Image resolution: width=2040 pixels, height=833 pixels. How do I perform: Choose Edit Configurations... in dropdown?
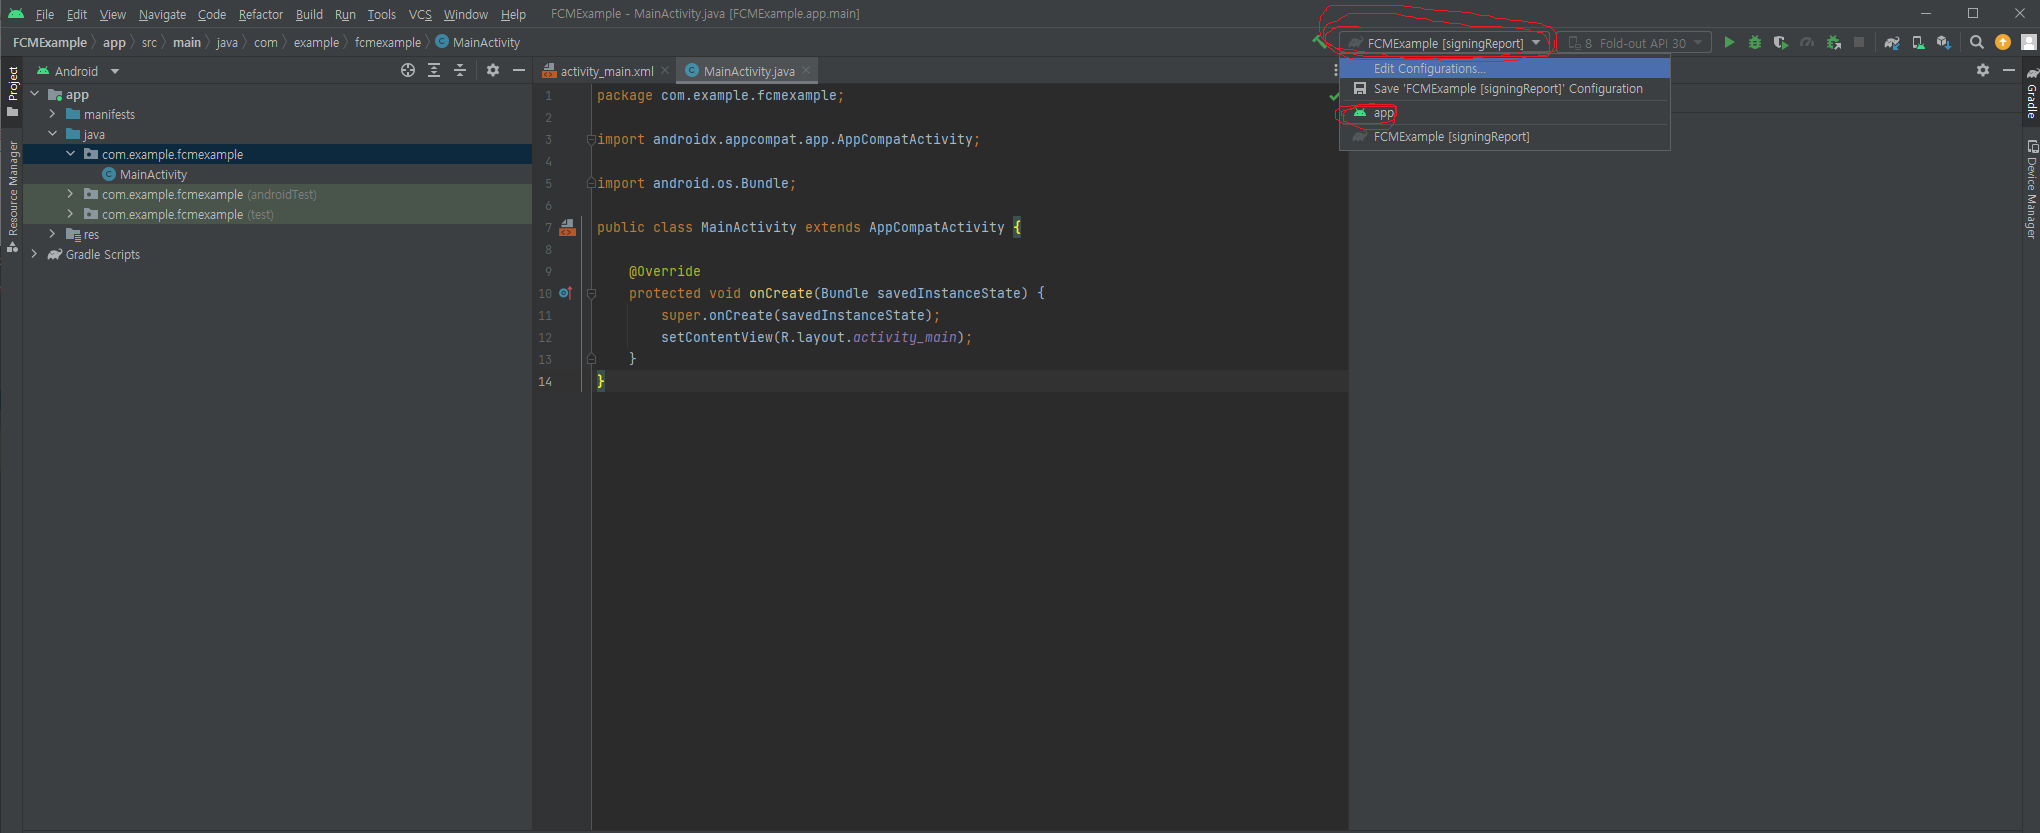click(1505, 68)
